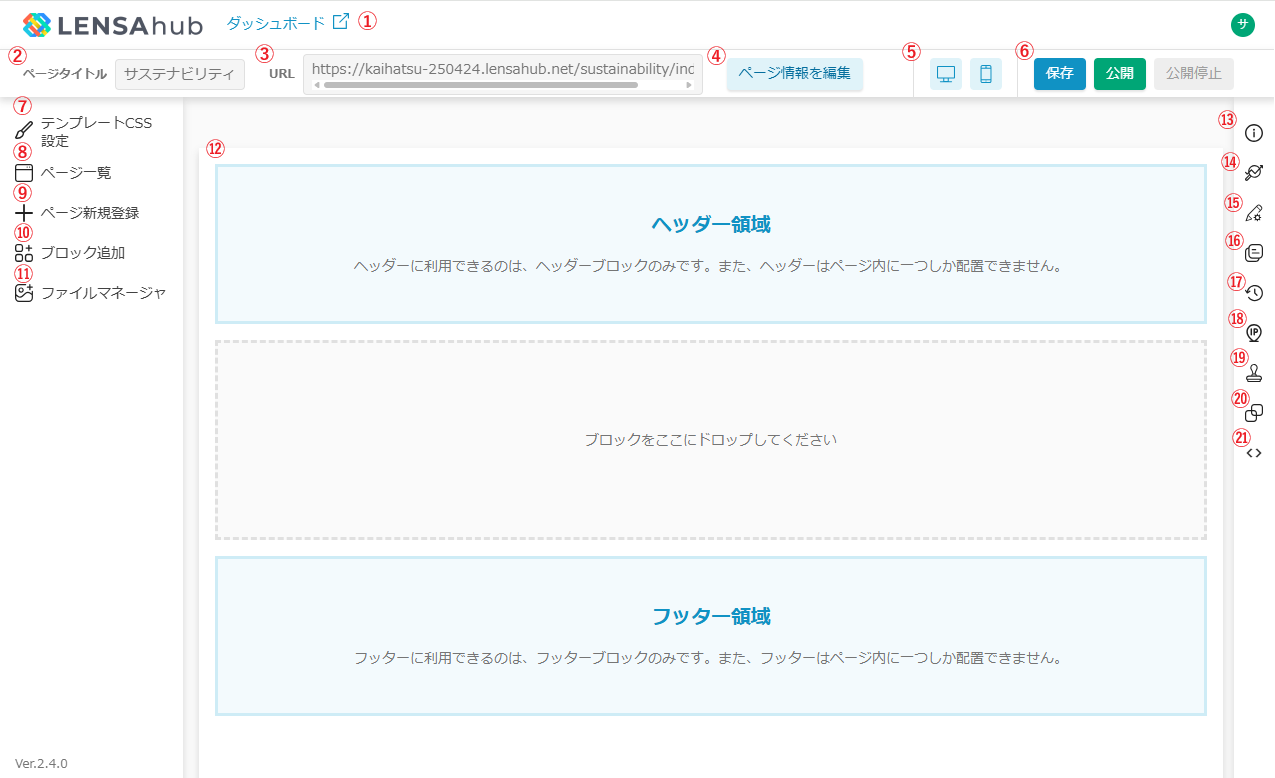This screenshot has height=778, width=1275.
Task: Select ページ新規登録 in the sidebar
Action: 91,213
